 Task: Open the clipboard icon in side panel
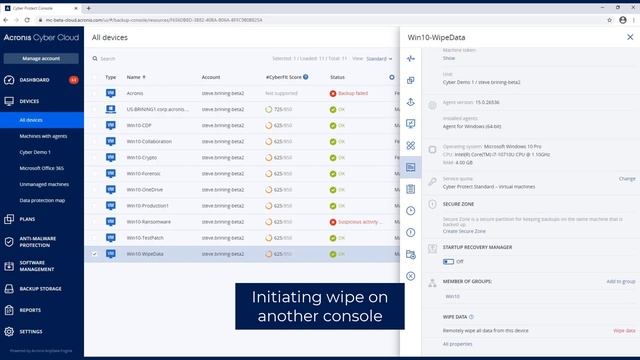[x=411, y=189]
